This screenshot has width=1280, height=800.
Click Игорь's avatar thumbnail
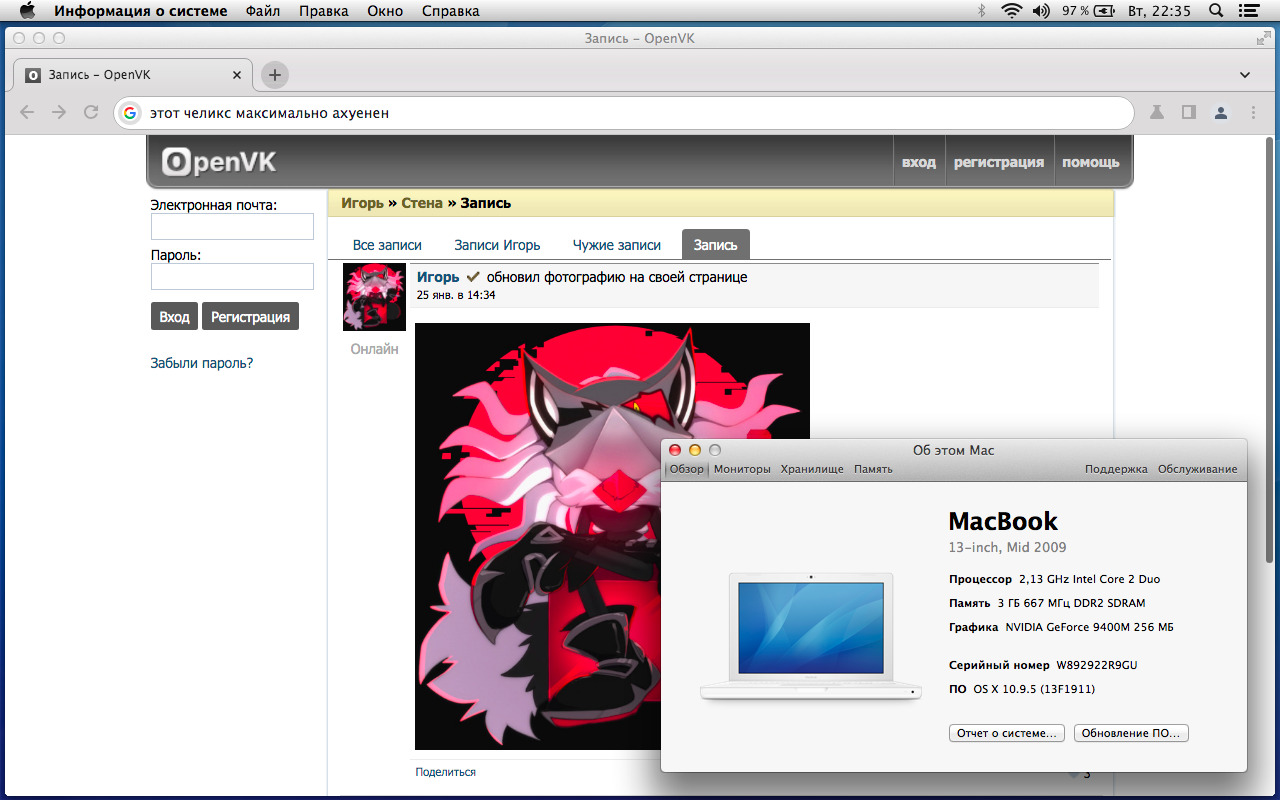374,297
